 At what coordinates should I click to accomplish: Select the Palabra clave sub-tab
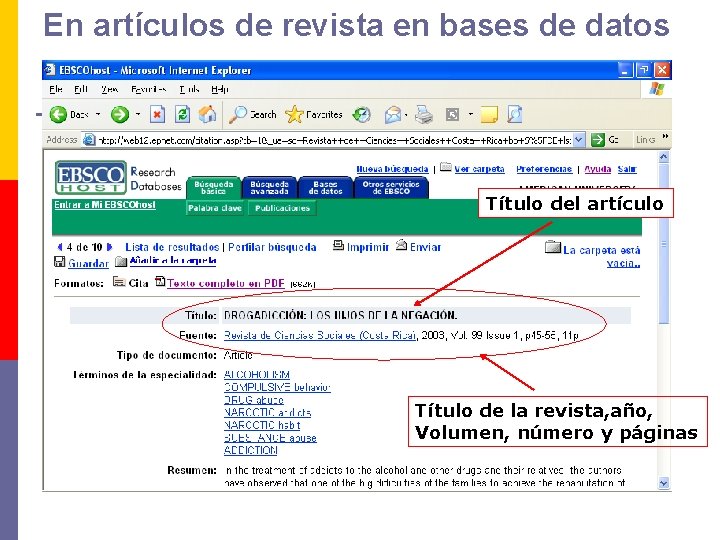coord(215,208)
